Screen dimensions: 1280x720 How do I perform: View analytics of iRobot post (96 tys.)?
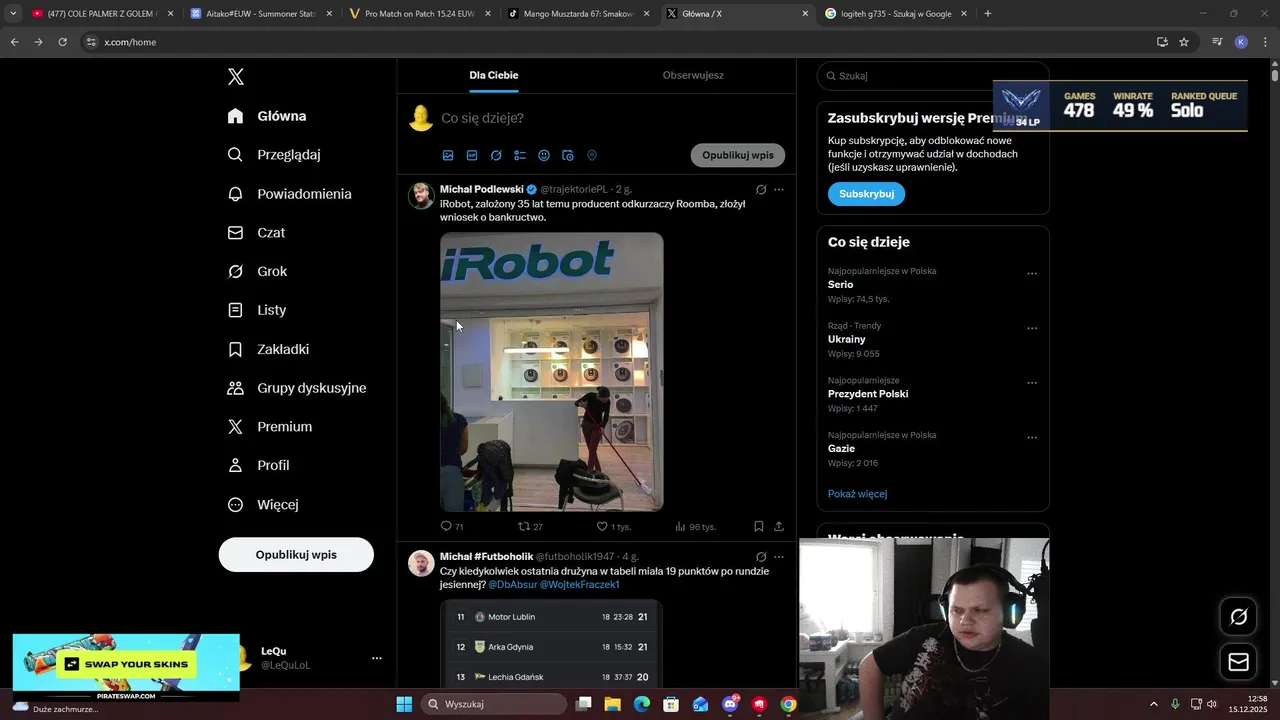695,526
